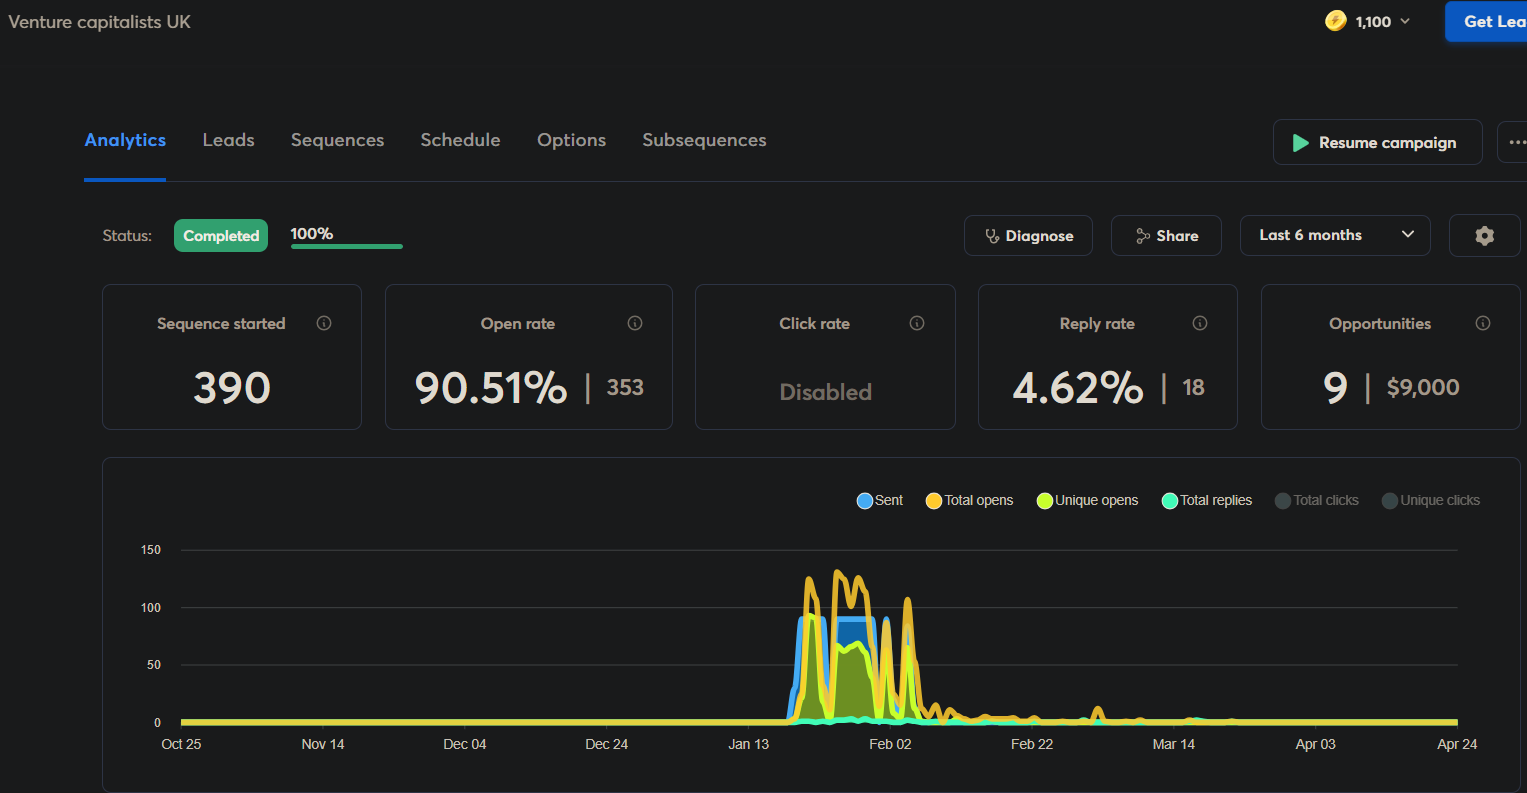
Task: Click the green play icon in Resume campaign
Action: coord(1300,143)
